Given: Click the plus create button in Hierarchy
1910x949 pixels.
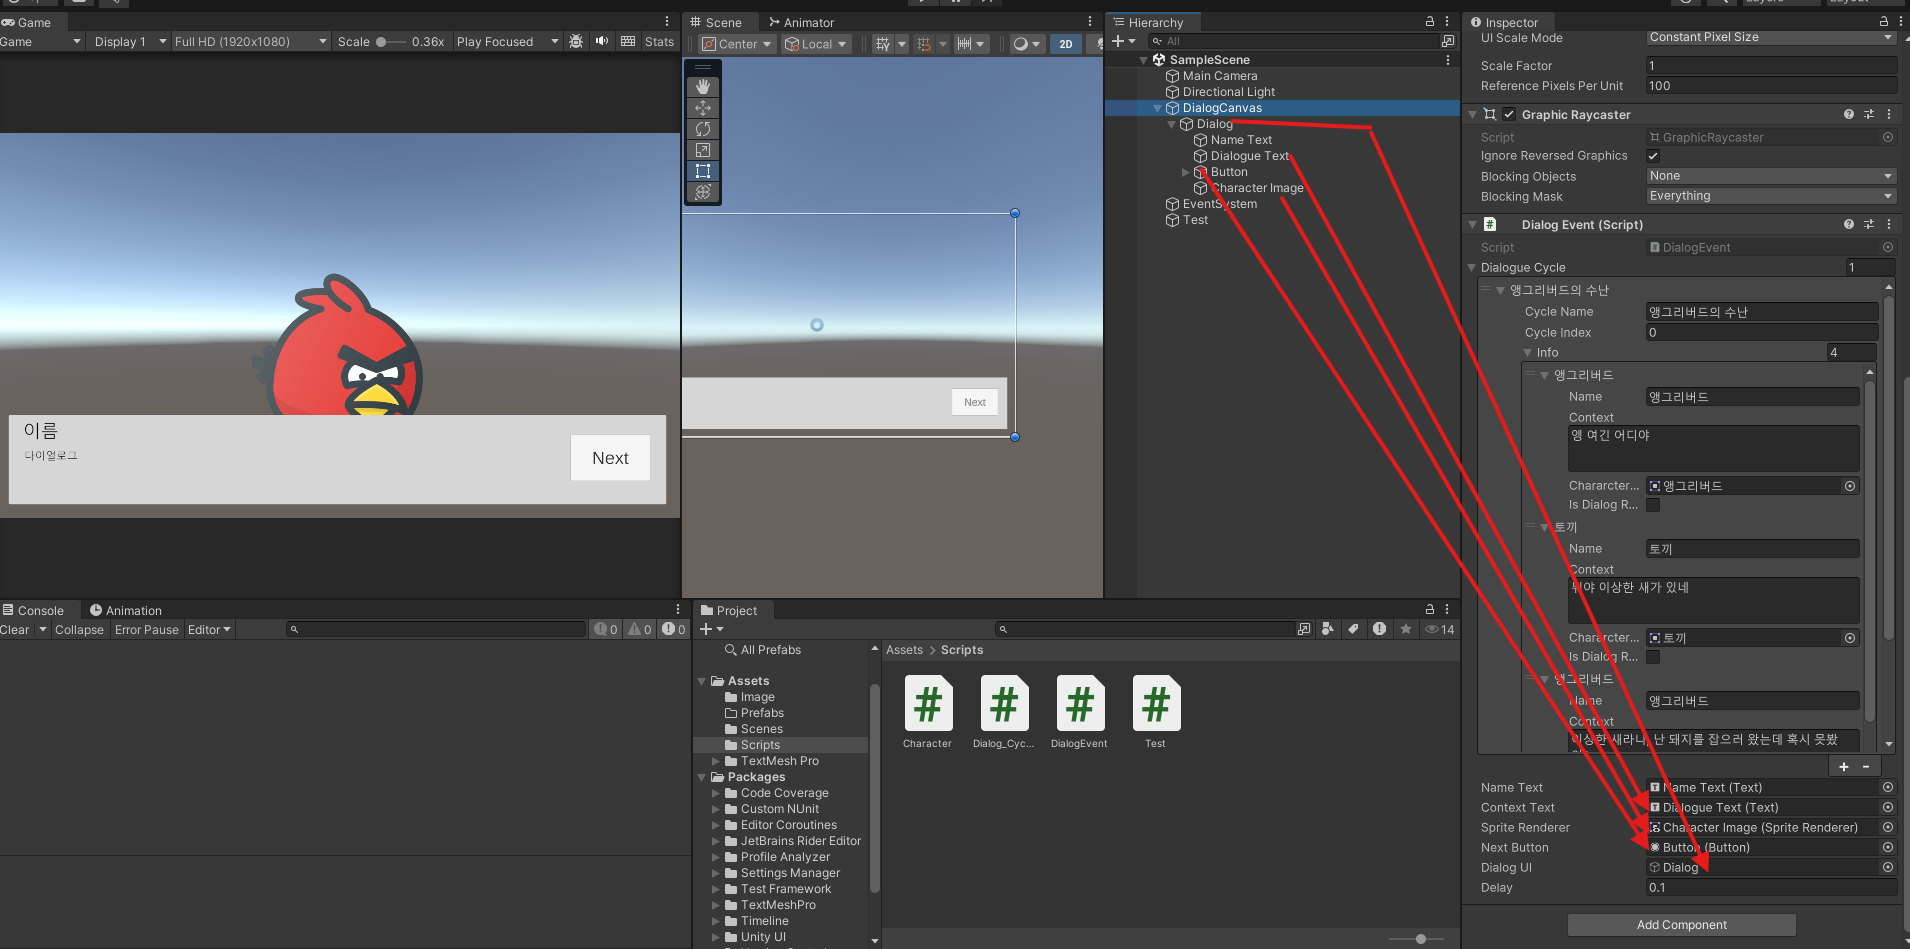Looking at the screenshot, I should [1118, 41].
